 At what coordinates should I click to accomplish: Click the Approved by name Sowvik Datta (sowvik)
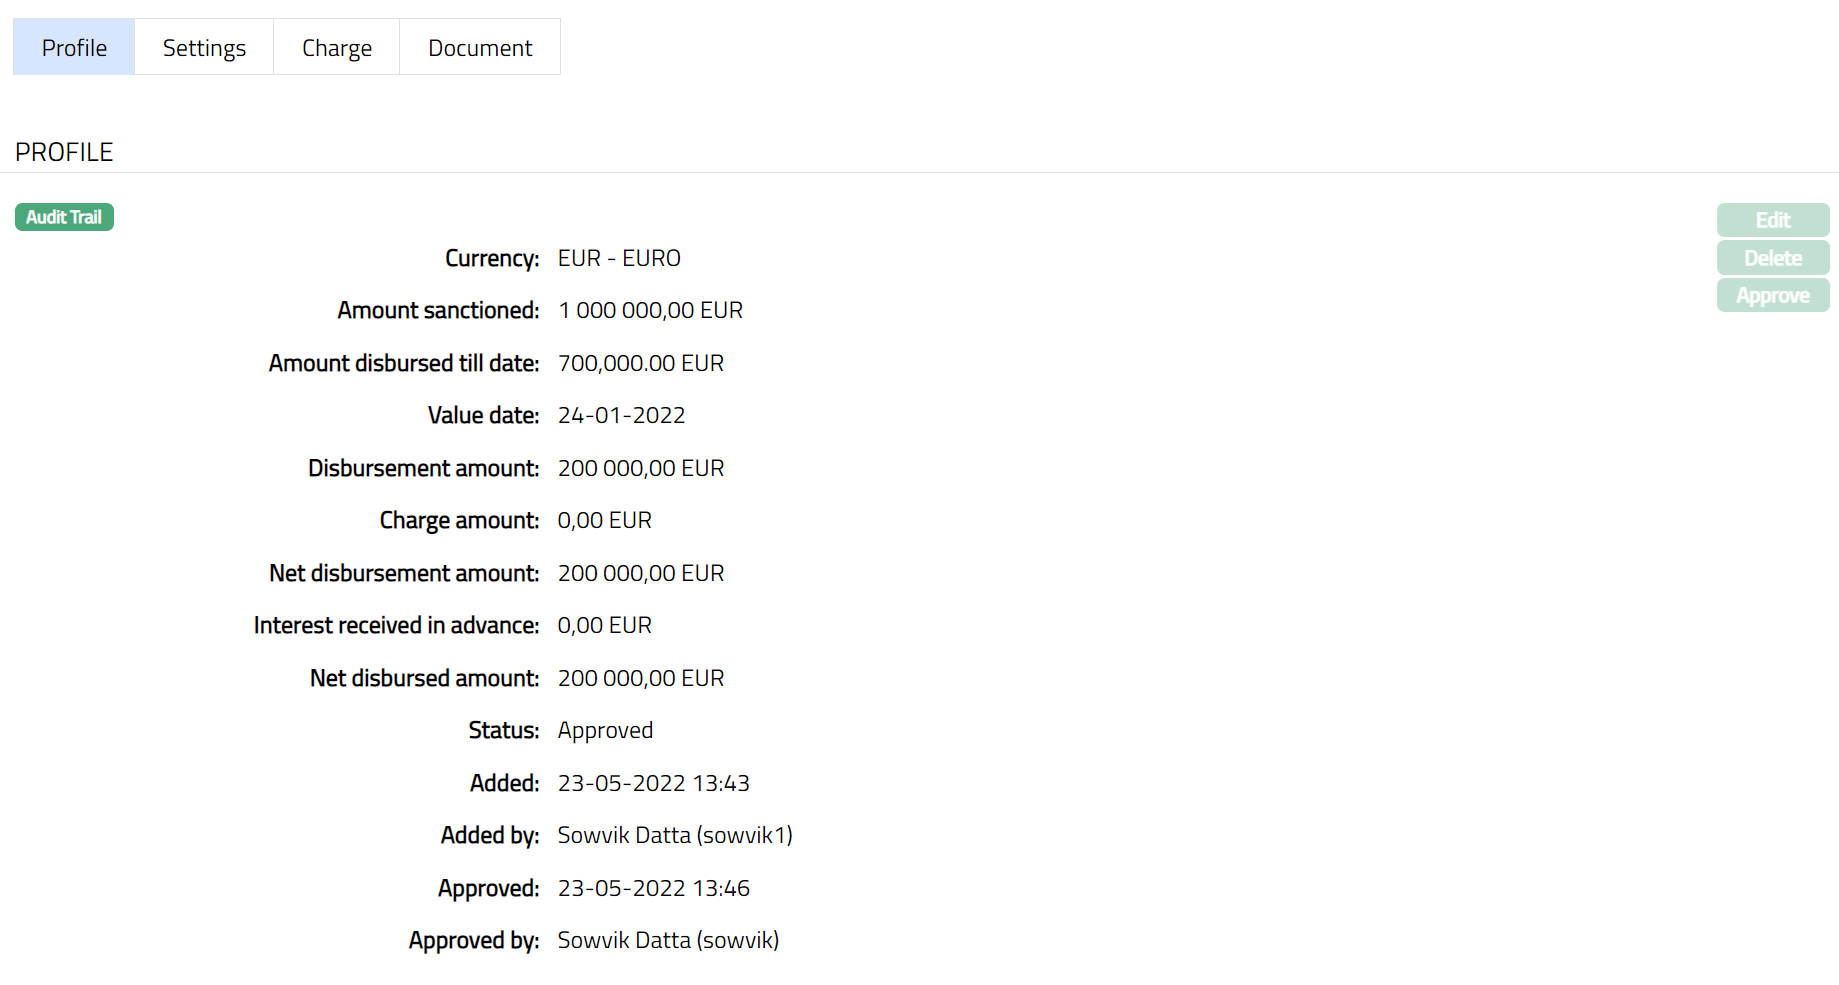point(668,941)
